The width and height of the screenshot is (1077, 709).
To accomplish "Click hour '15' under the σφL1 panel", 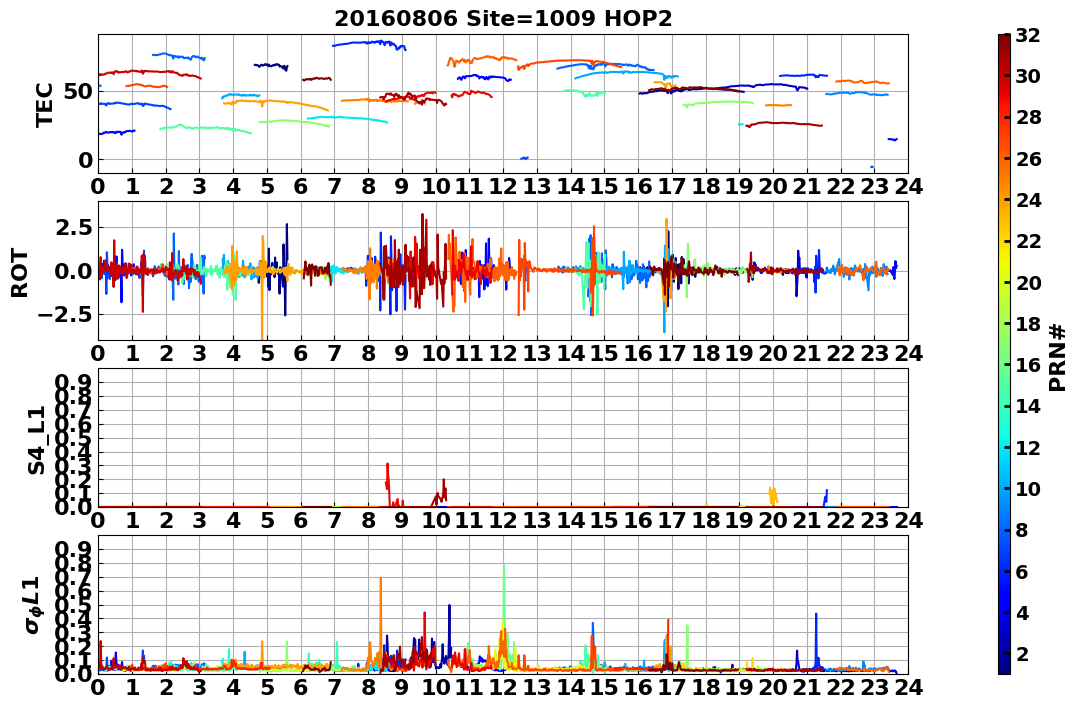I will [x=604, y=687].
